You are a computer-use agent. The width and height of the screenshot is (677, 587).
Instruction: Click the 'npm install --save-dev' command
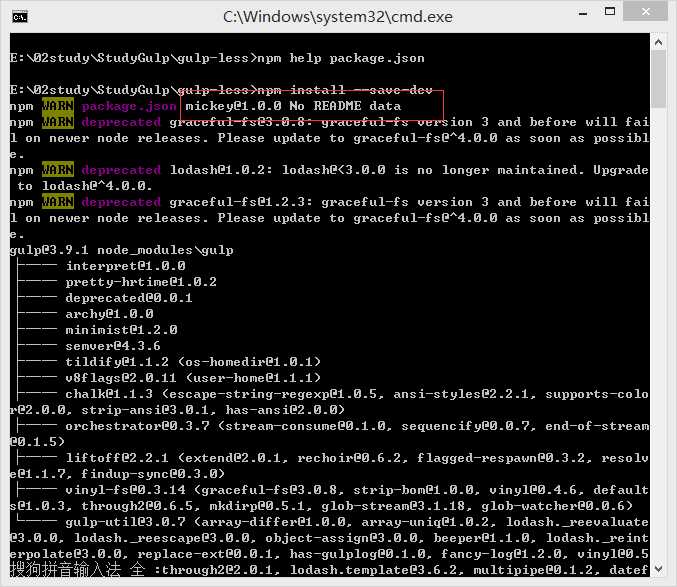click(345, 90)
